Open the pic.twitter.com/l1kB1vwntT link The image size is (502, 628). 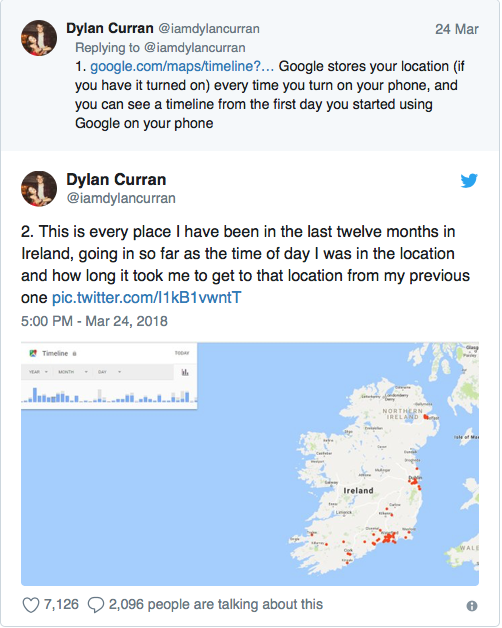pyautogui.click(x=147, y=298)
